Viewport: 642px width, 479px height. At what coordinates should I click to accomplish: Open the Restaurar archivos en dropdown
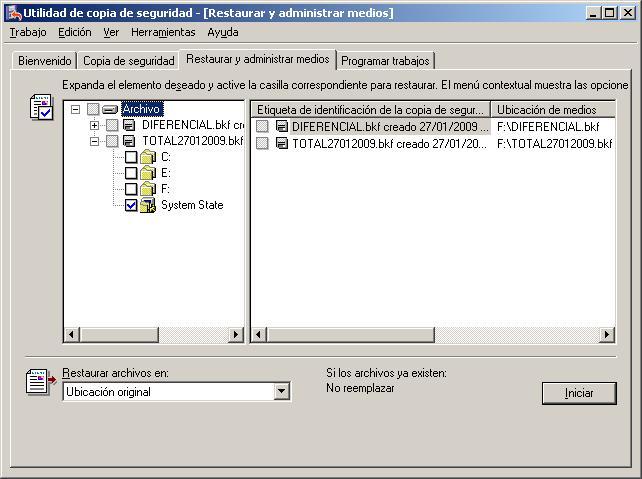(x=282, y=392)
